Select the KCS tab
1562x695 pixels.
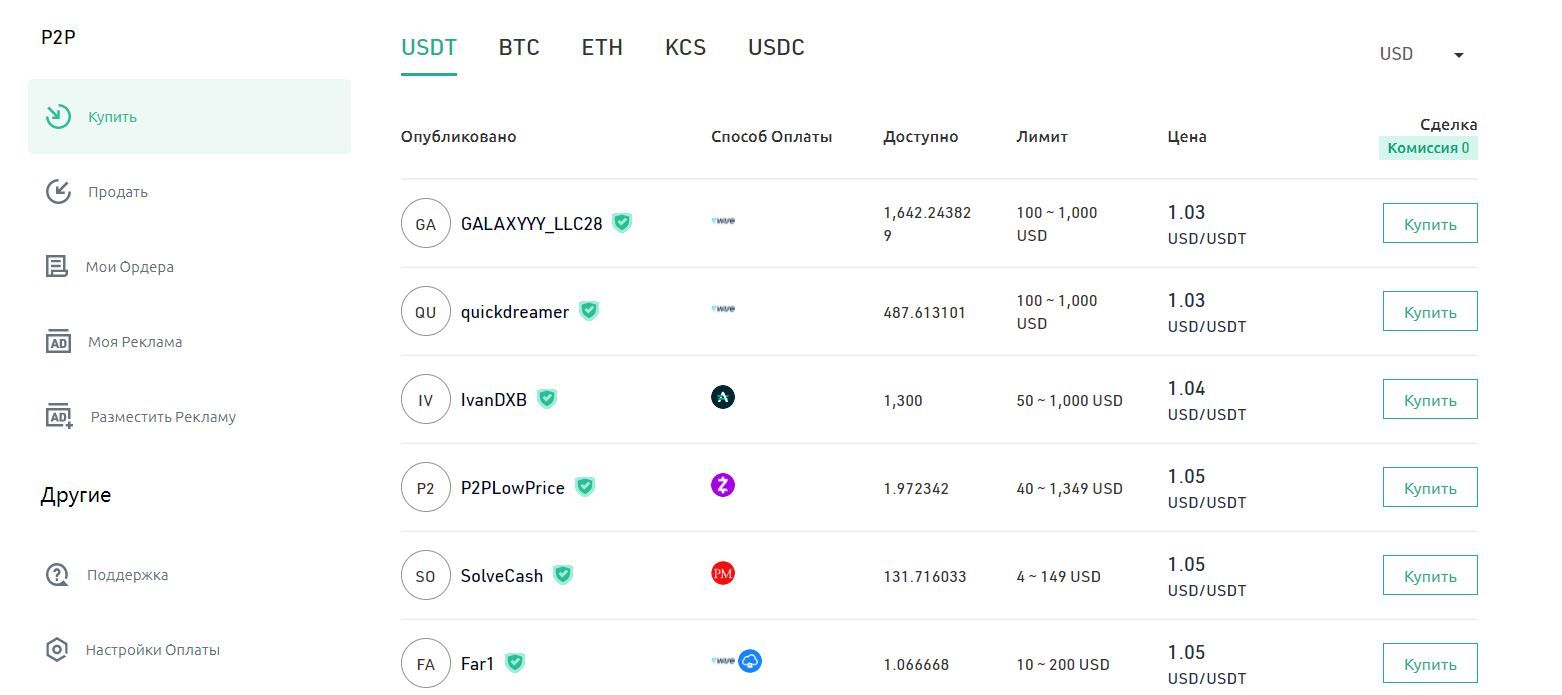tap(685, 48)
